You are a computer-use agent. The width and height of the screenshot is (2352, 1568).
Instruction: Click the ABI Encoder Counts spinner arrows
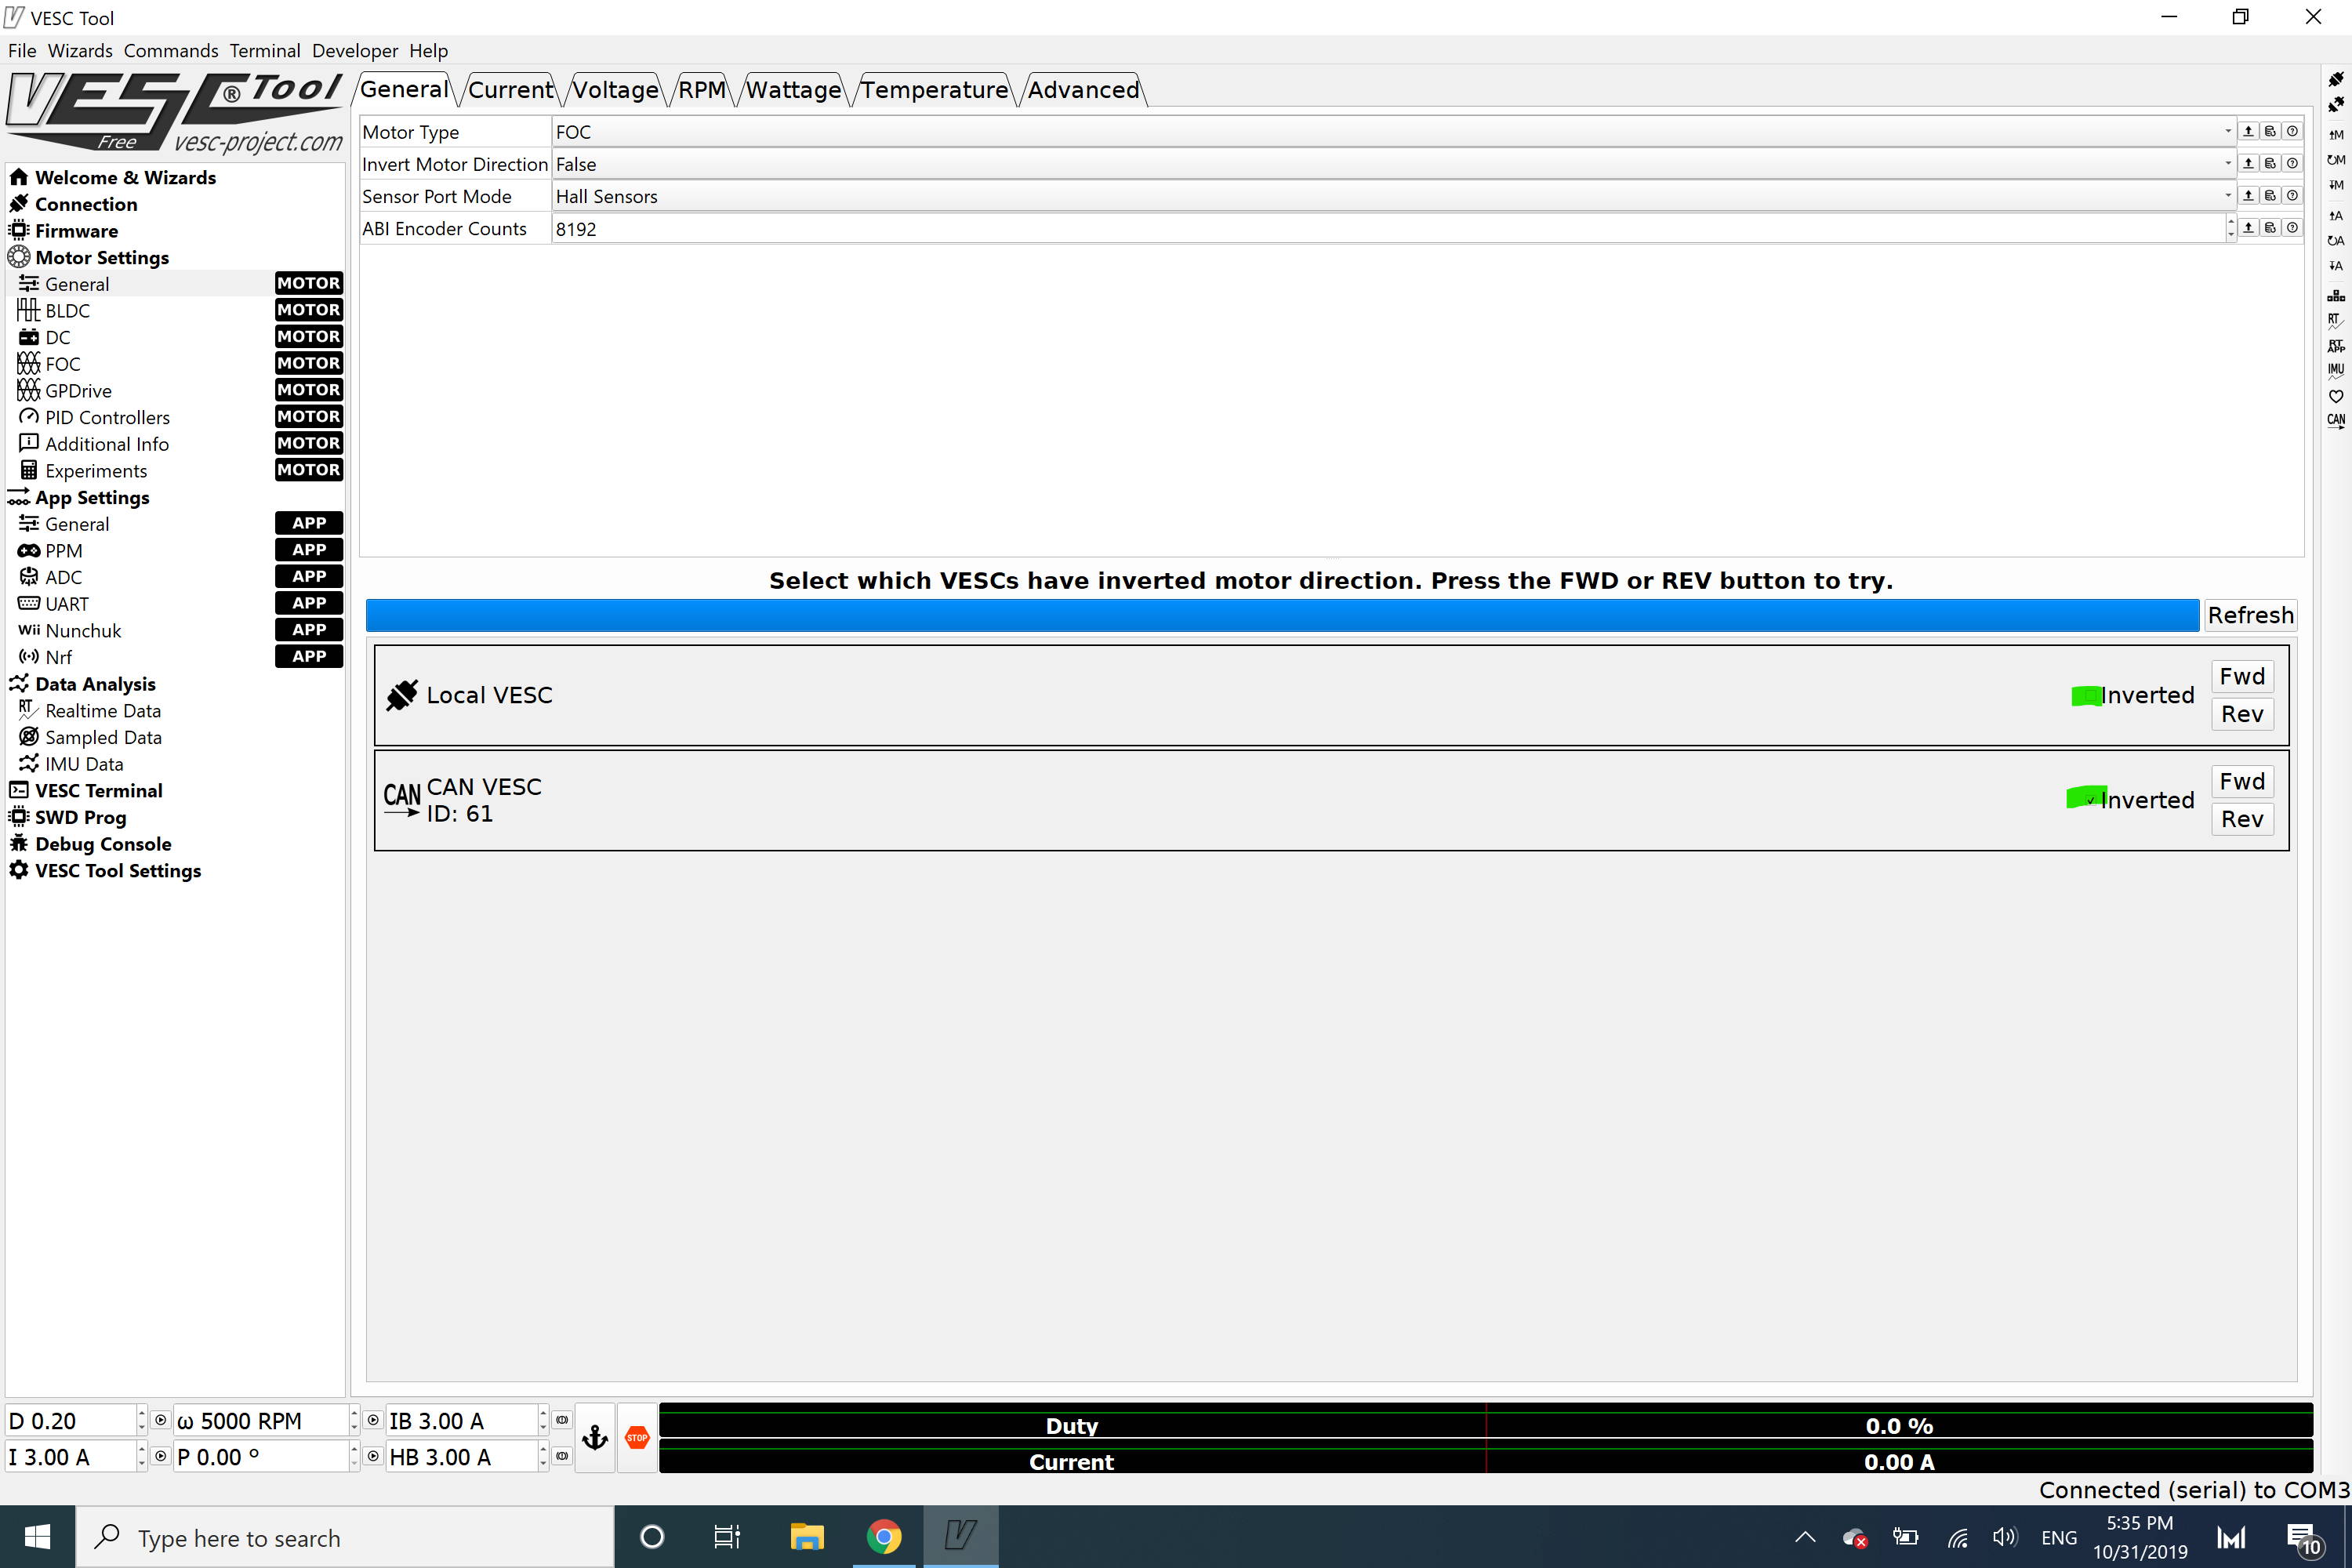(x=2230, y=228)
